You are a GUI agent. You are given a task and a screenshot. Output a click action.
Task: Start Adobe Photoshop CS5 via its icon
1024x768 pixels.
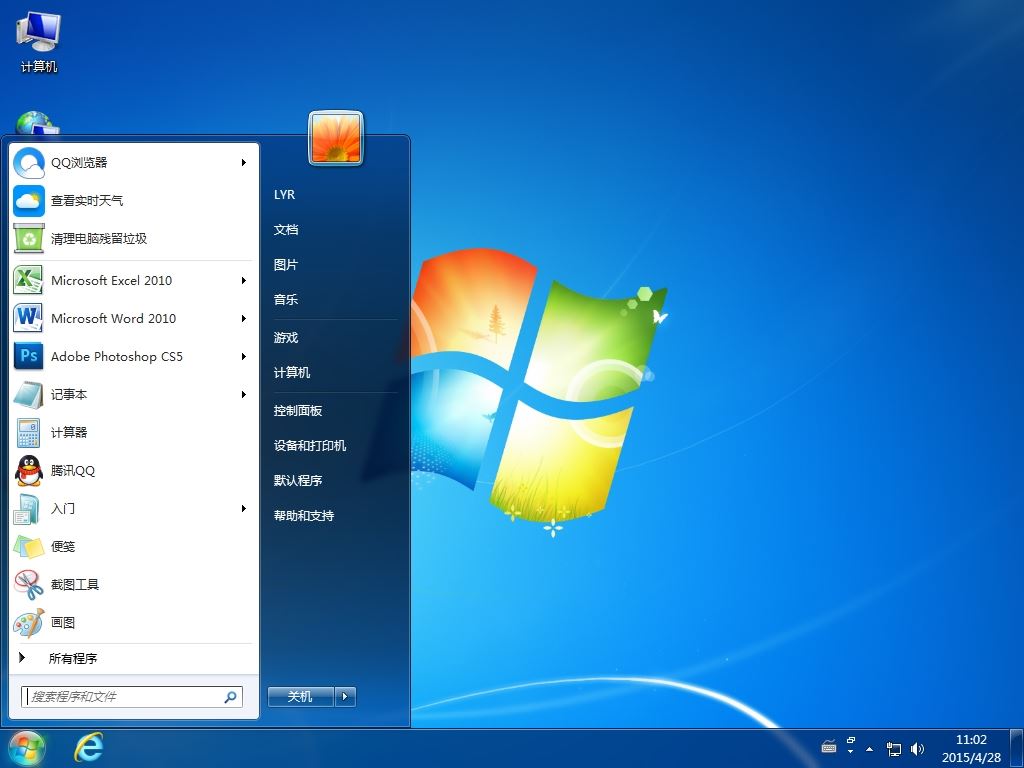[x=29, y=356]
